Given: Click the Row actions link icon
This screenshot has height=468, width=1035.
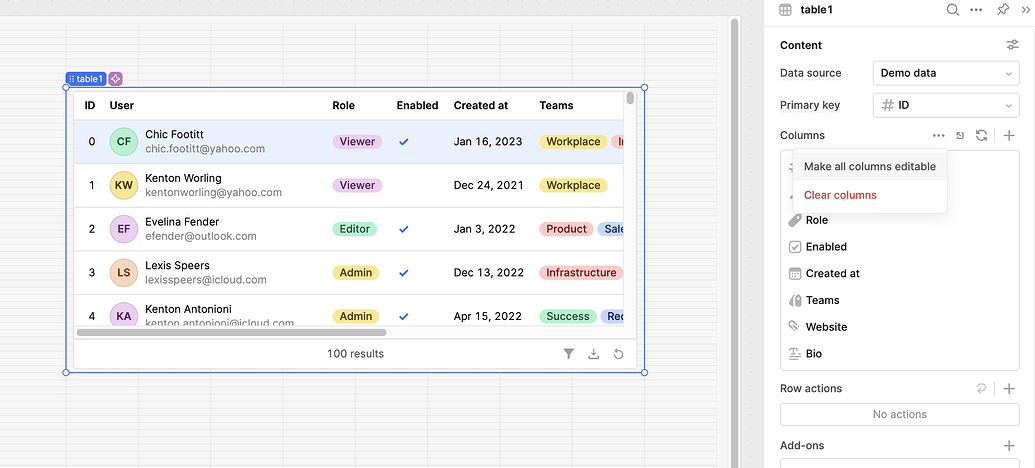Looking at the screenshot, I should tap(982, 388).
